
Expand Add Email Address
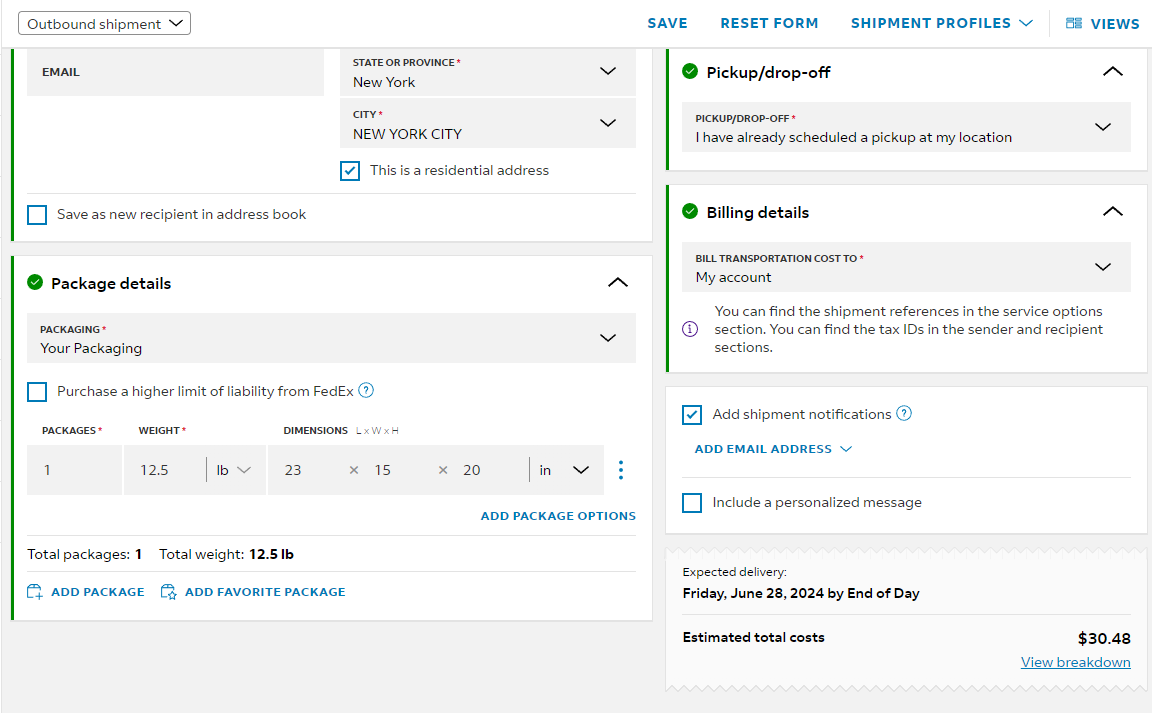point(773,449)
